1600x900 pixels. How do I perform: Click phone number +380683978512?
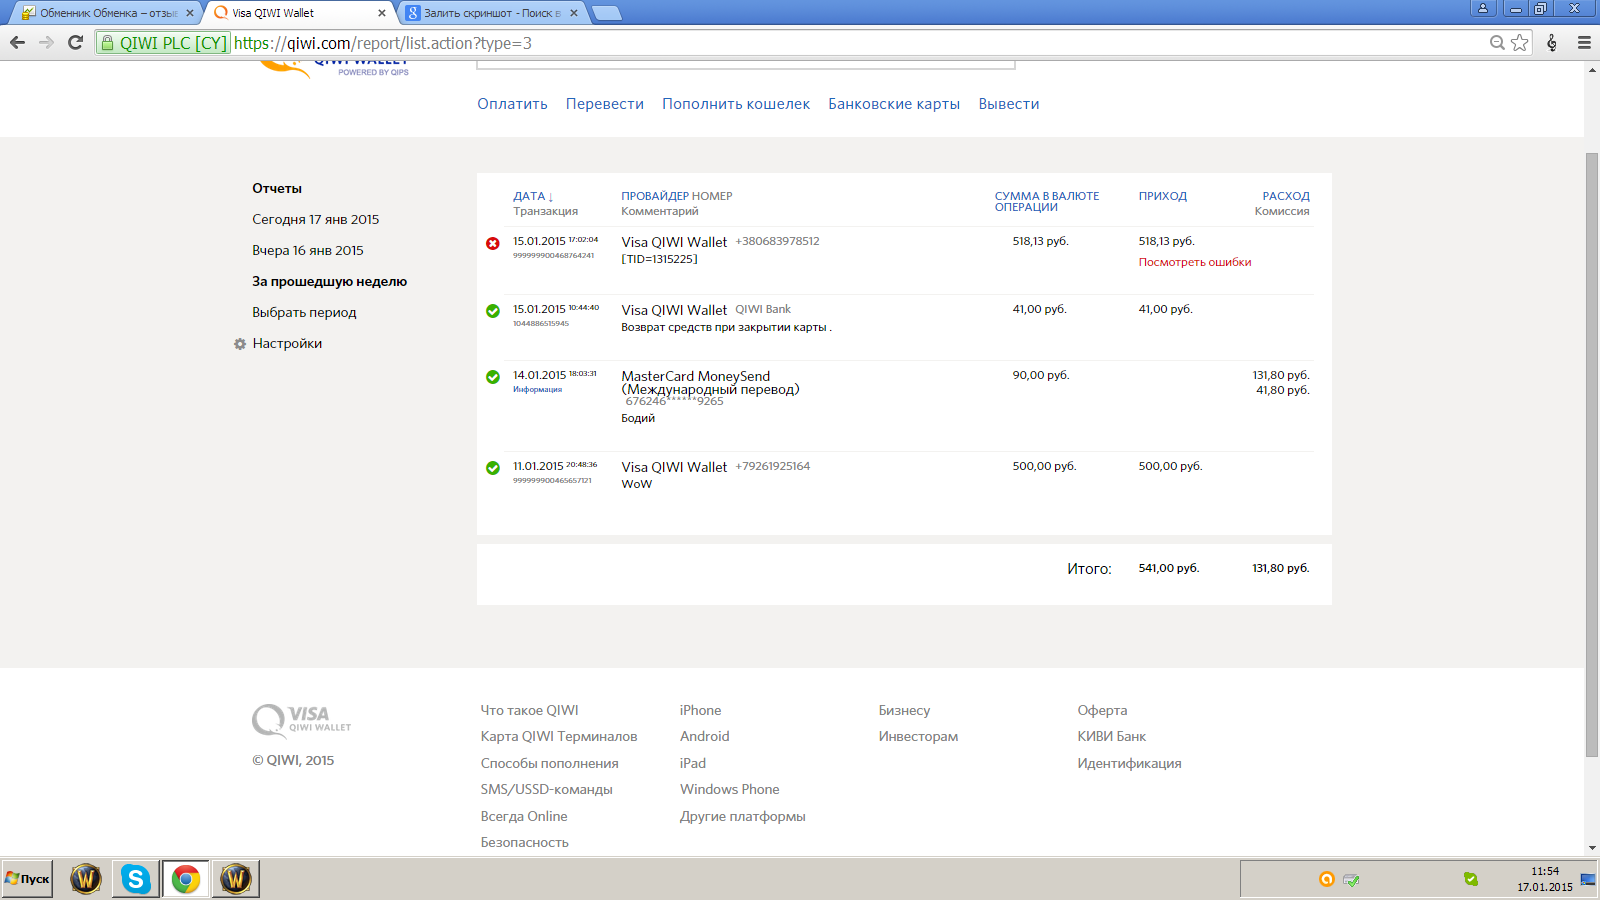tap(777, 241)
